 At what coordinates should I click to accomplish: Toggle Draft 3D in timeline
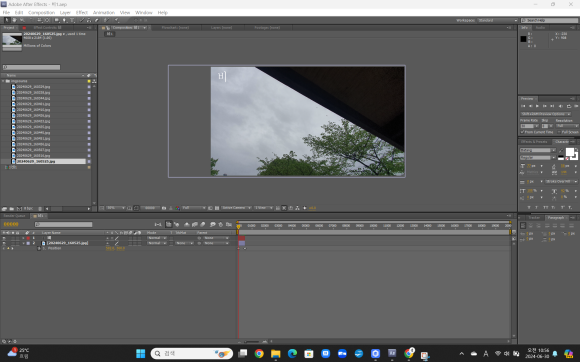[176, 224]
